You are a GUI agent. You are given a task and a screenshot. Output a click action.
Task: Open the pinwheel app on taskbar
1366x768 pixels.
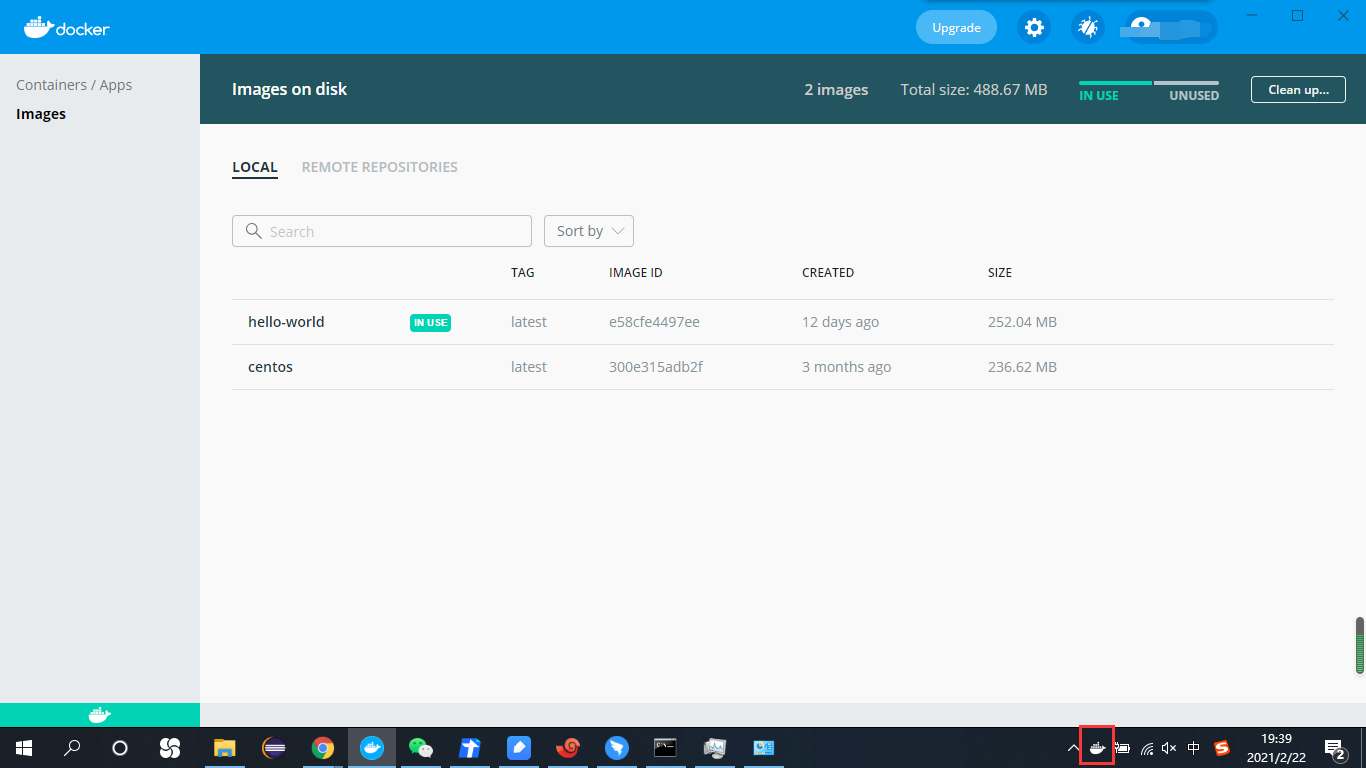pos(169,748)
